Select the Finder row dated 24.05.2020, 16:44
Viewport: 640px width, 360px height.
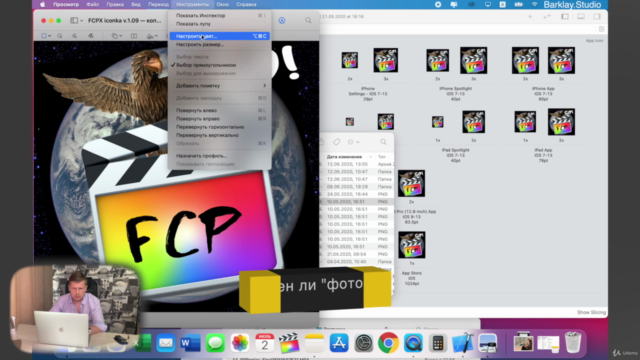(356, 194)
